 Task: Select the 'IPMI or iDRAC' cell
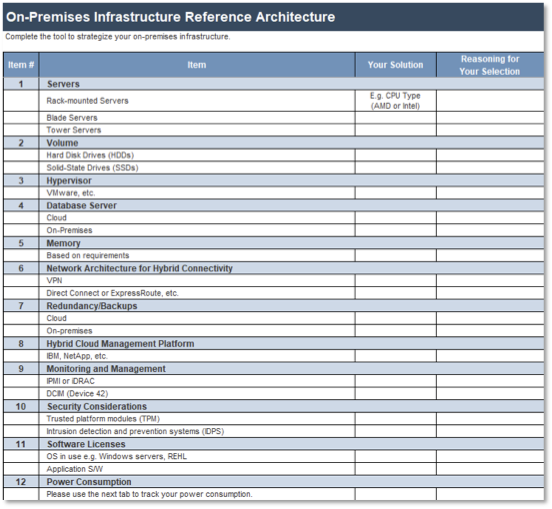tap(197, 381)
